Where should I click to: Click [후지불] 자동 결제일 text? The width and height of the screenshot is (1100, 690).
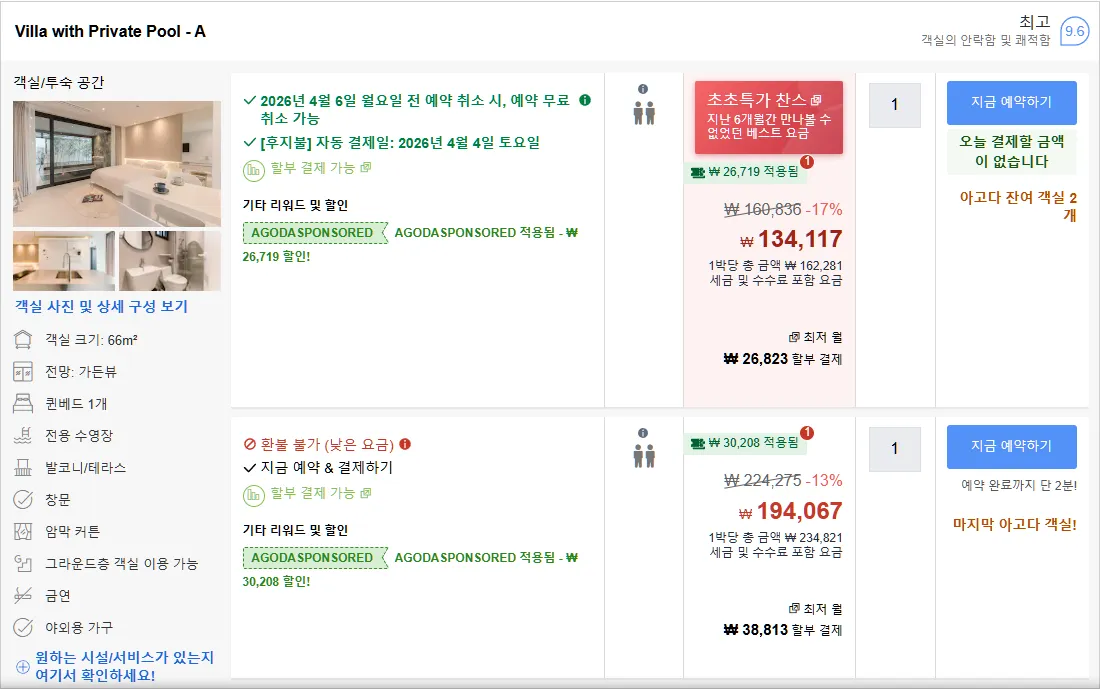[x=400, y=143]
